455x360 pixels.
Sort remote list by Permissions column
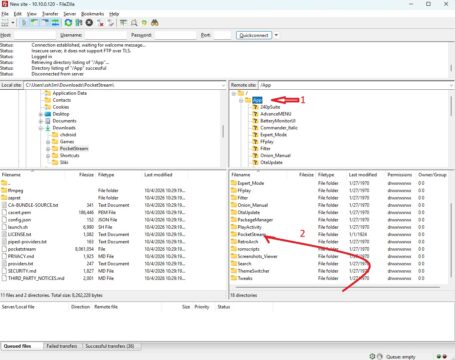click(400, 175)
